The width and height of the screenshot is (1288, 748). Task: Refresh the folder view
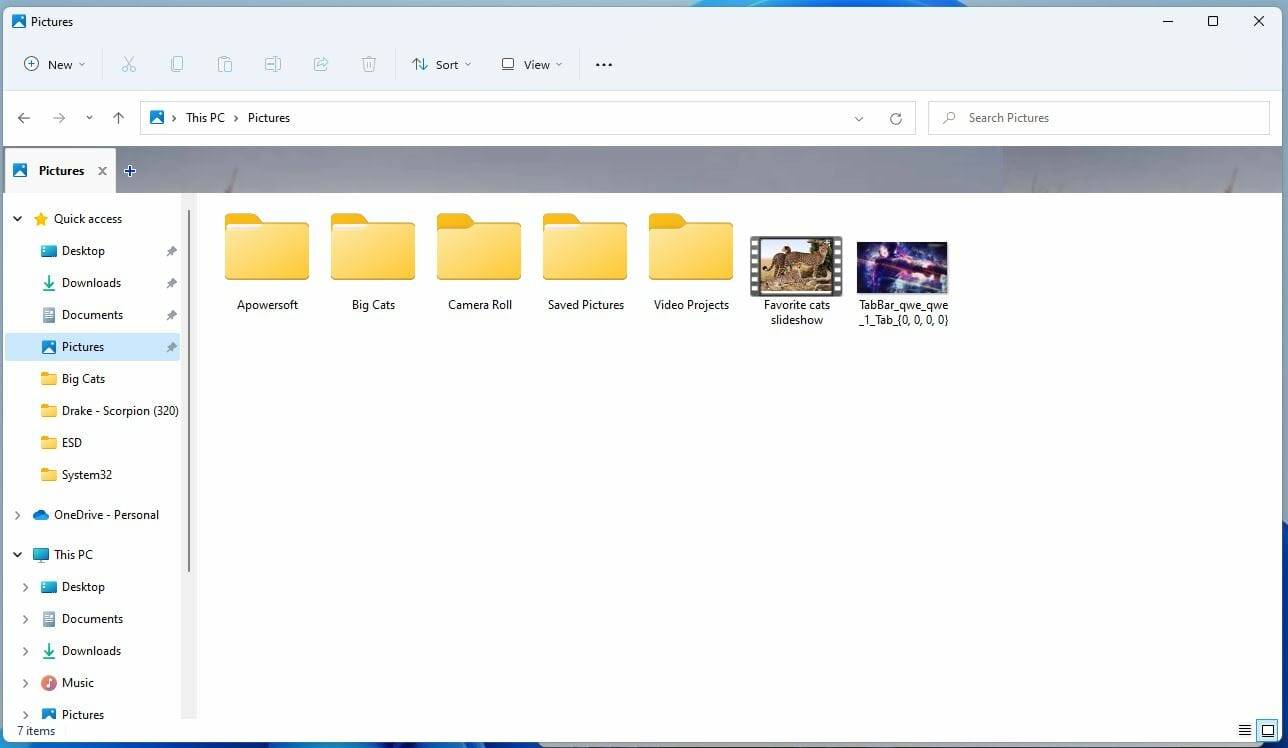[x=896, y=117]
